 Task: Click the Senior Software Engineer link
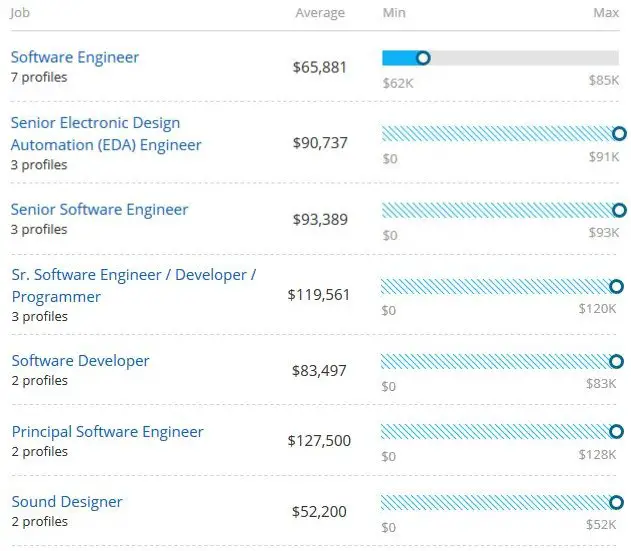click(99, 209)
